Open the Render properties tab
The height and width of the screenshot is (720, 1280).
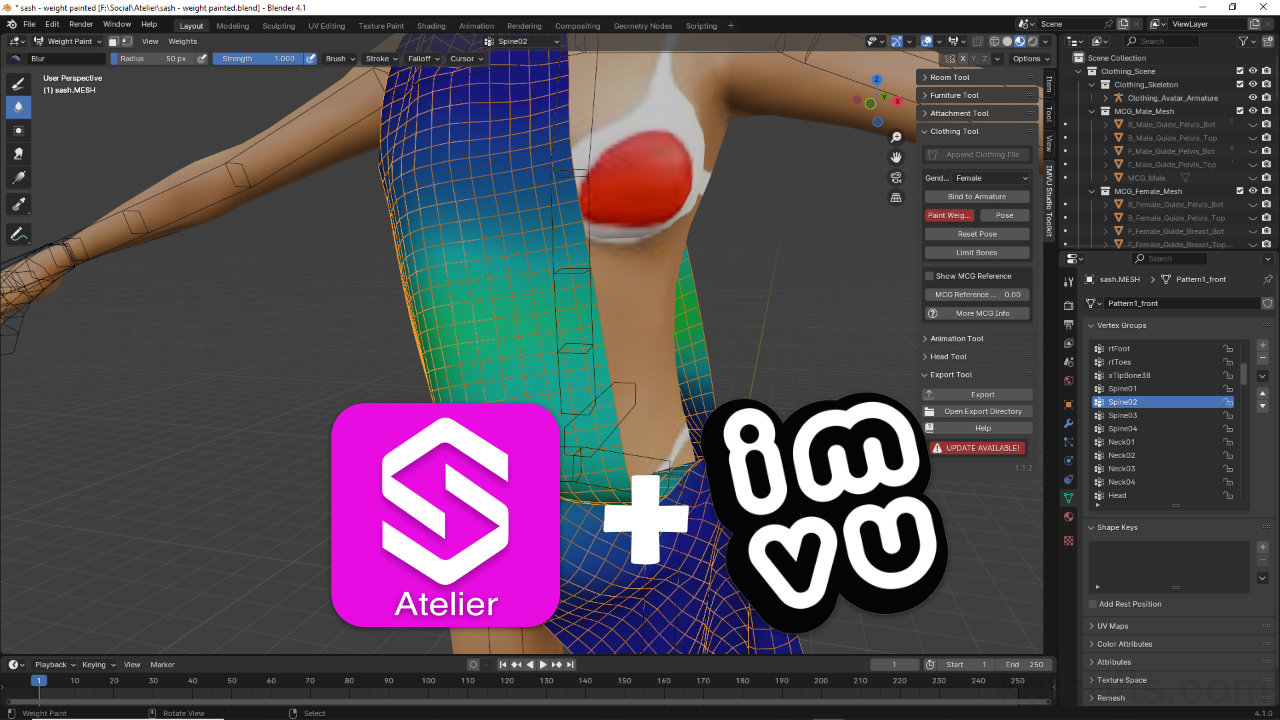[x=1068, y=305]
